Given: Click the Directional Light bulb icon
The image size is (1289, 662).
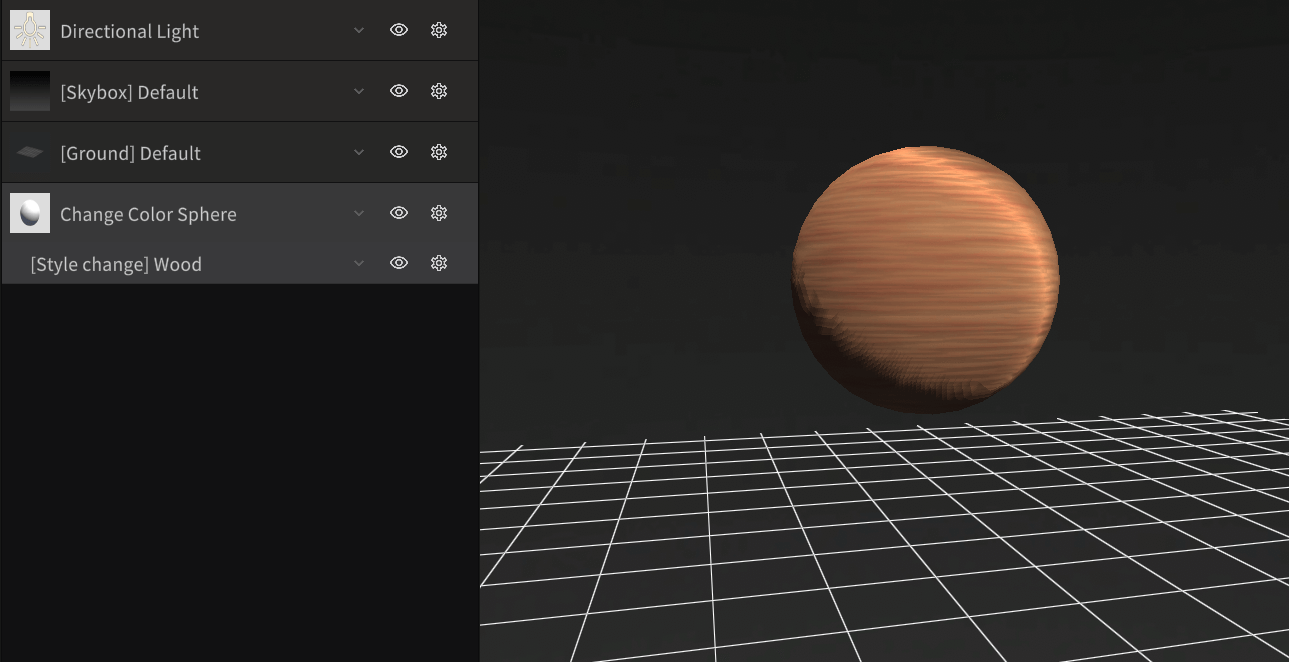Looking at the screenshot, I should pos(30,30).
